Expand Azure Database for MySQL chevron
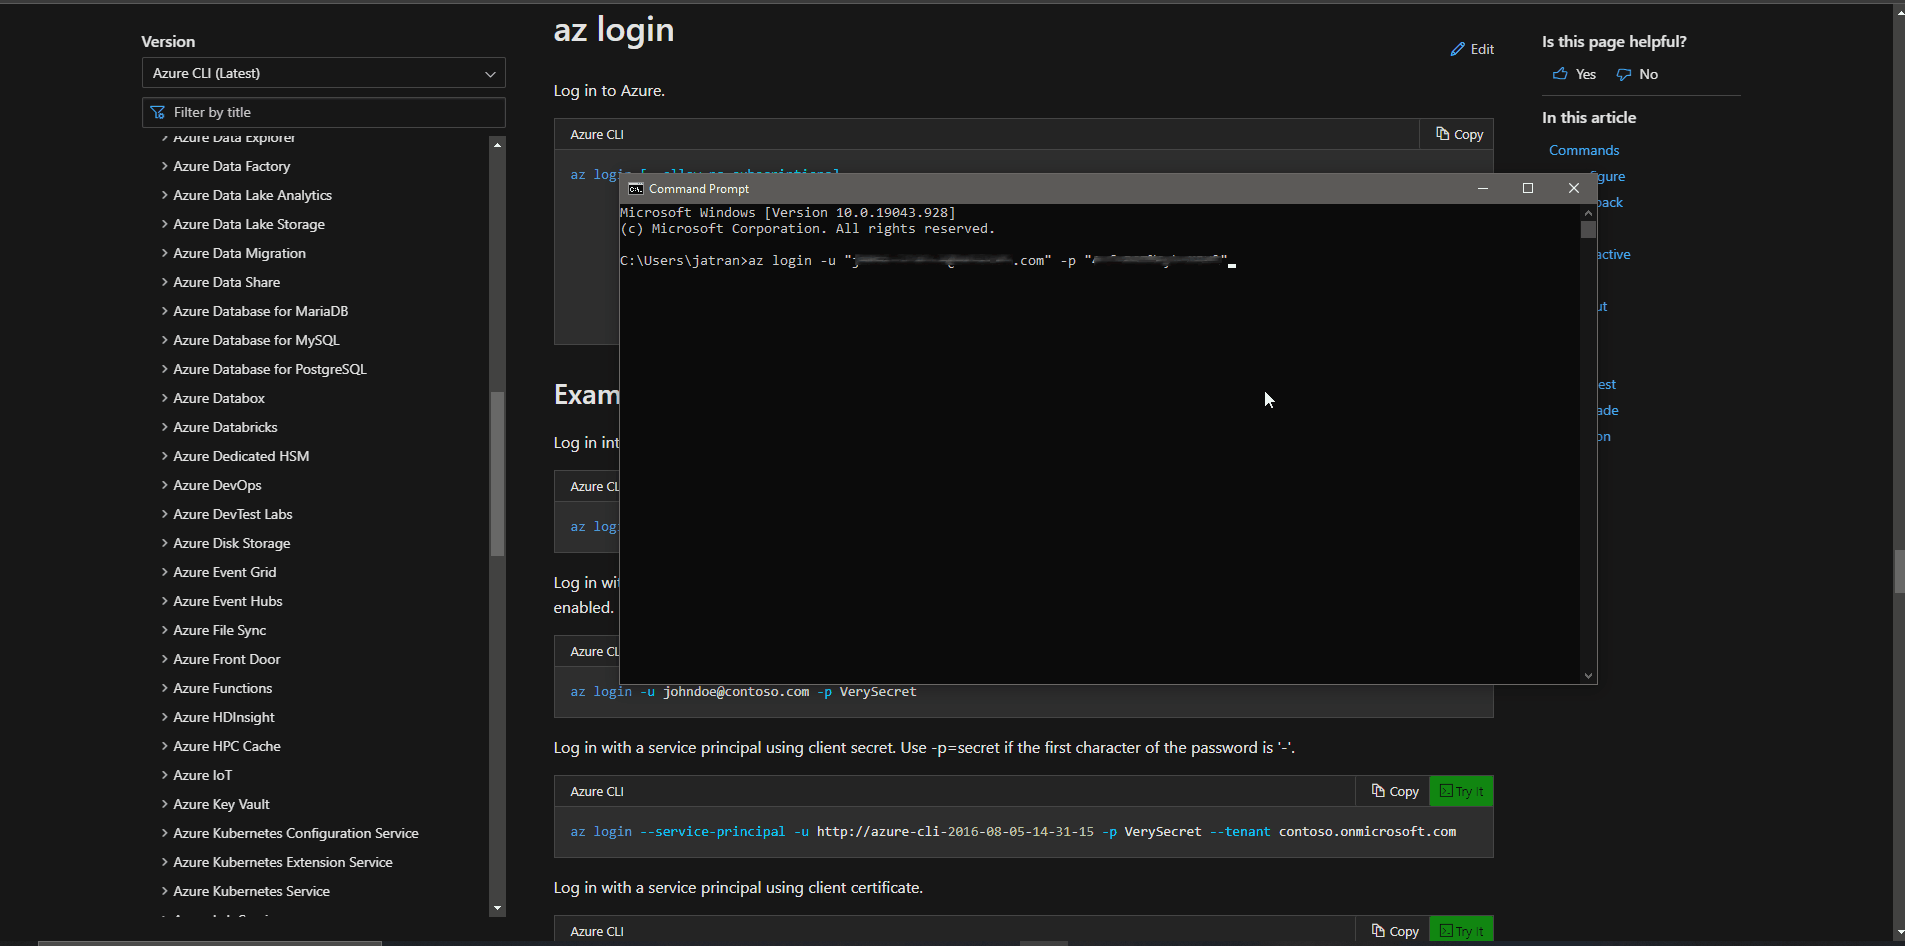The image size is (1905, 946). [165, 340]
